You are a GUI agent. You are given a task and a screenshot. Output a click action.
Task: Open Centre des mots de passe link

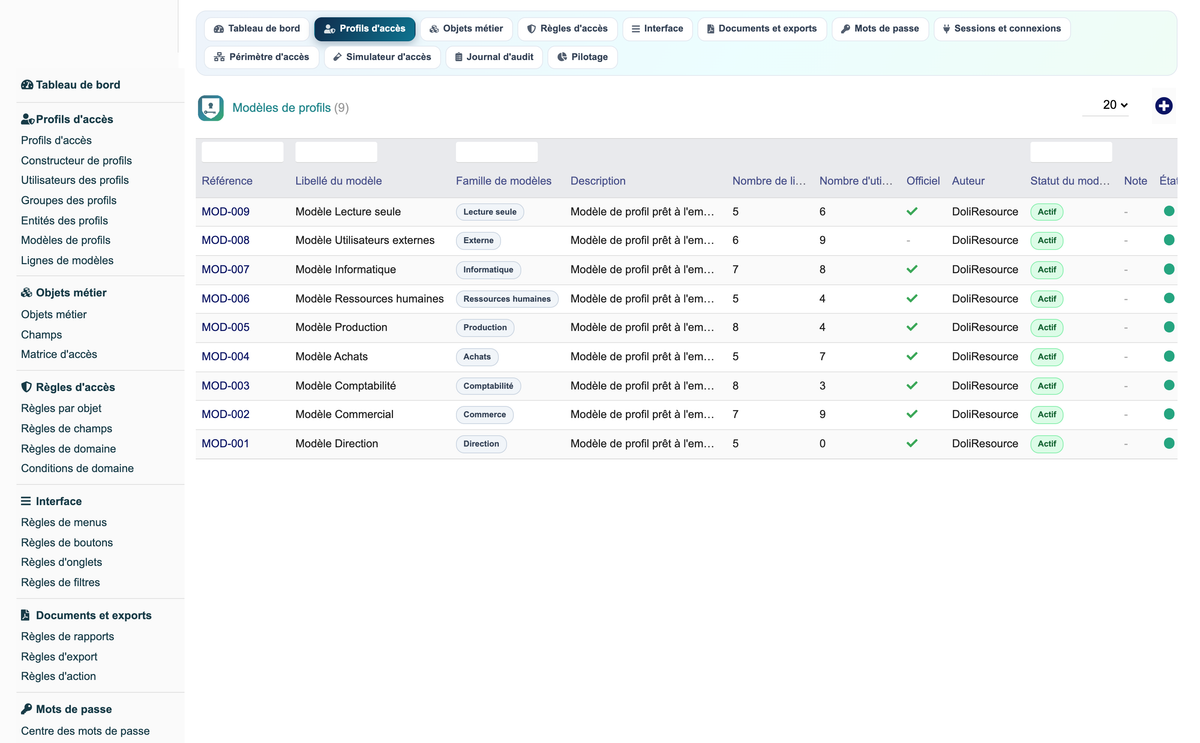tap(85, 731)
